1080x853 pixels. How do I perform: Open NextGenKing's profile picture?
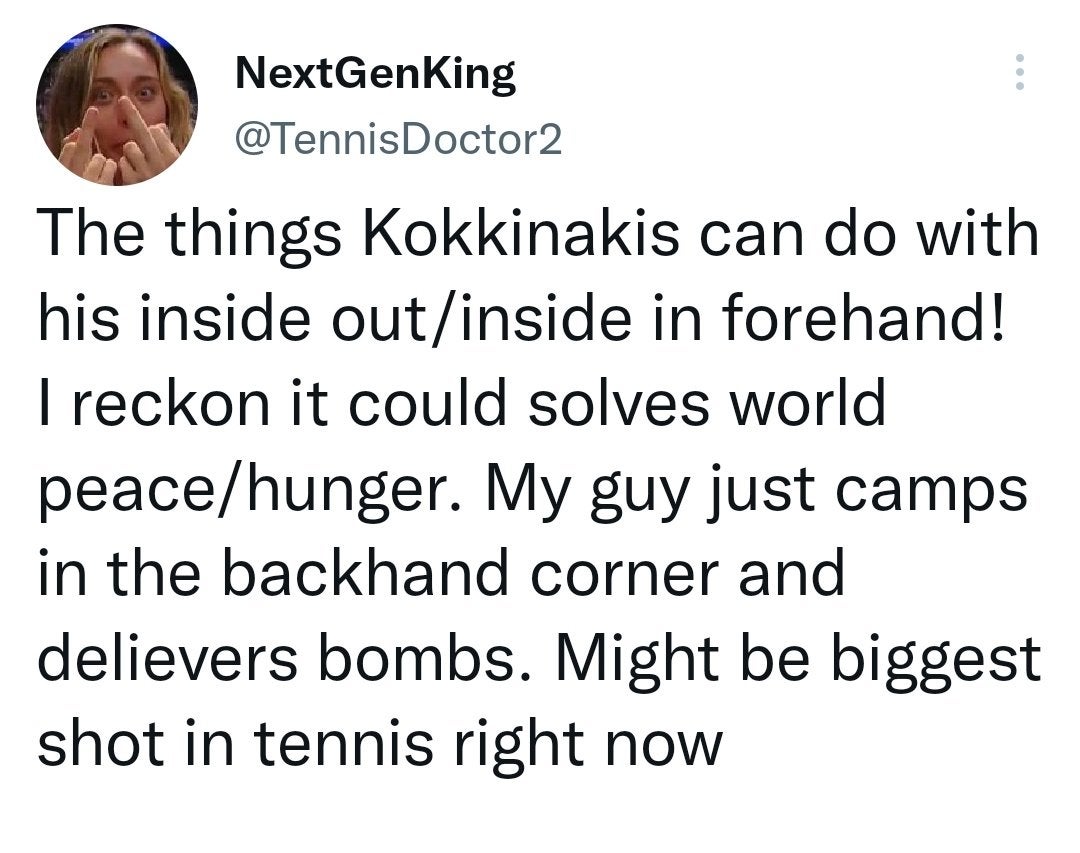point(117,105)
